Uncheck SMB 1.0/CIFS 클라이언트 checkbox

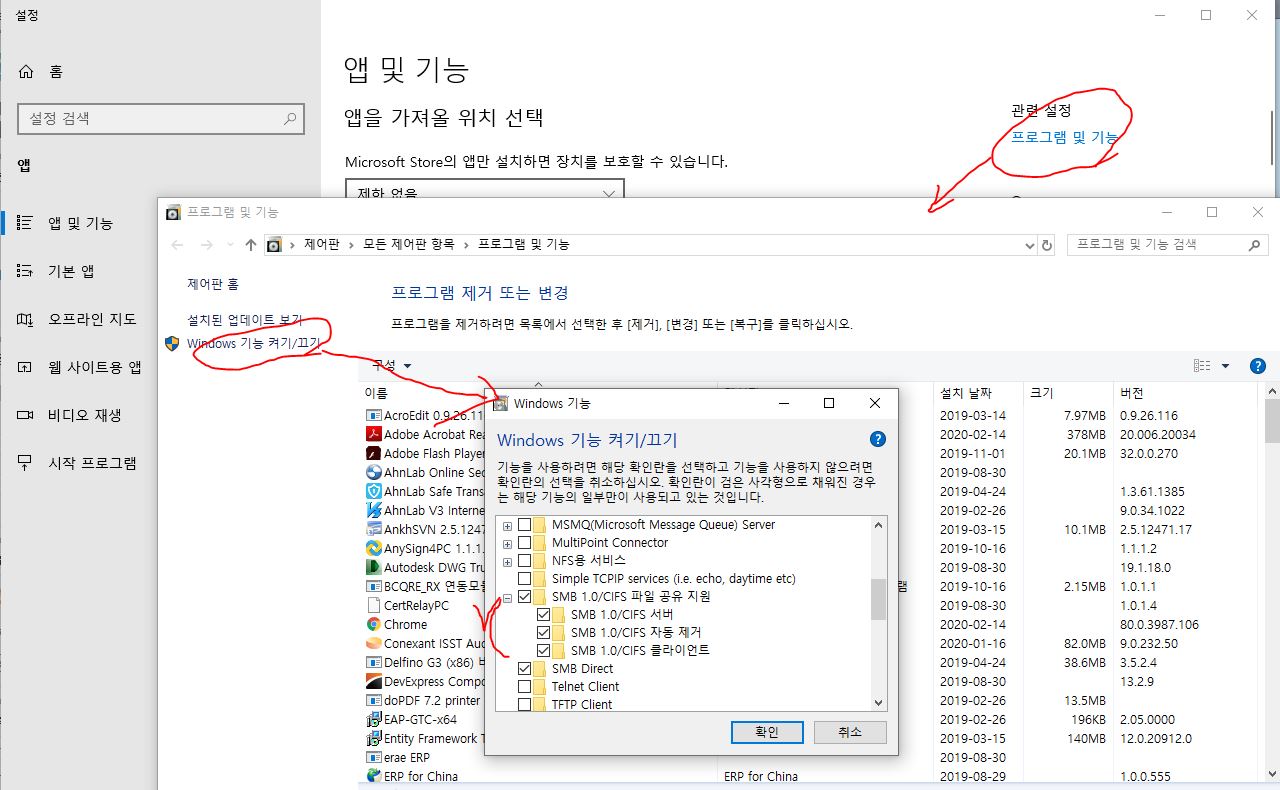click(544, 651)
